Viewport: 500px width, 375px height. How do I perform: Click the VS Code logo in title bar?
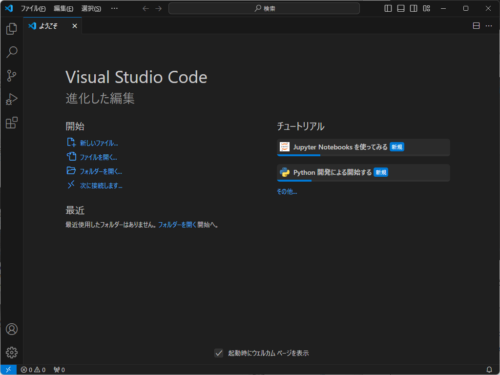(9, 8)
